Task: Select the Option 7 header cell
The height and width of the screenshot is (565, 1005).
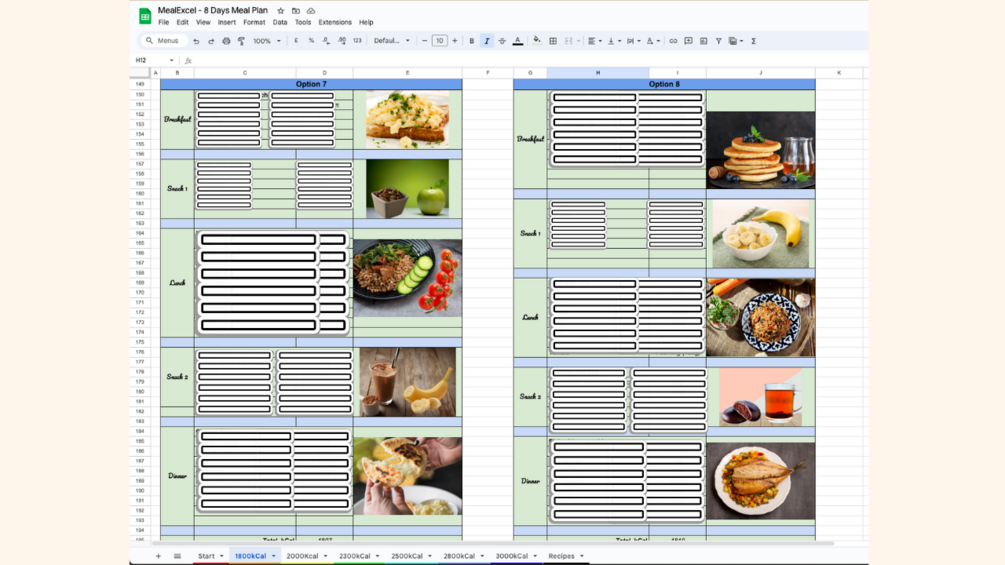Action: [x=311, y=84]
